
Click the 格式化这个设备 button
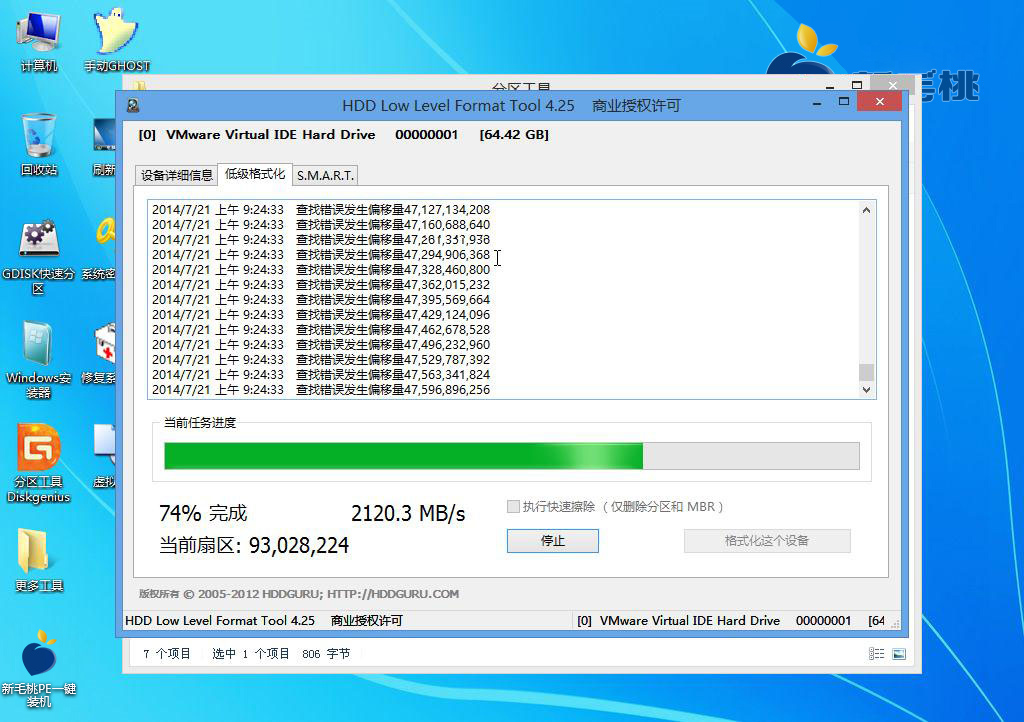[x=767, y=541]
